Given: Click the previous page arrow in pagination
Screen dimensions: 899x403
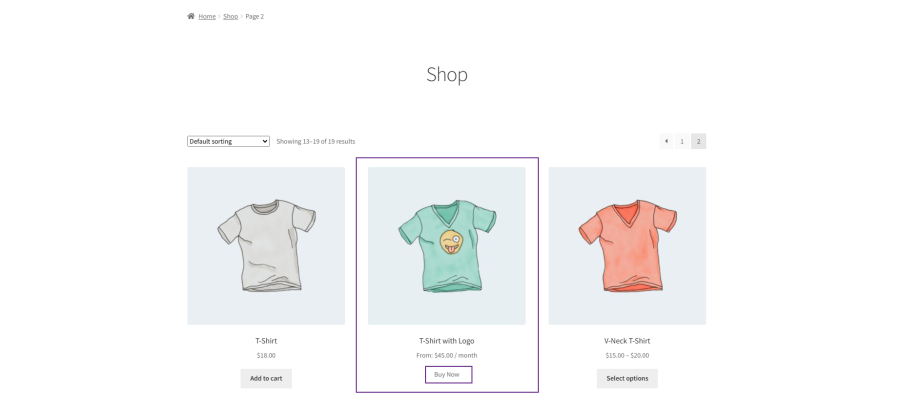Looking at the screenshot, I should pos(666,141).
